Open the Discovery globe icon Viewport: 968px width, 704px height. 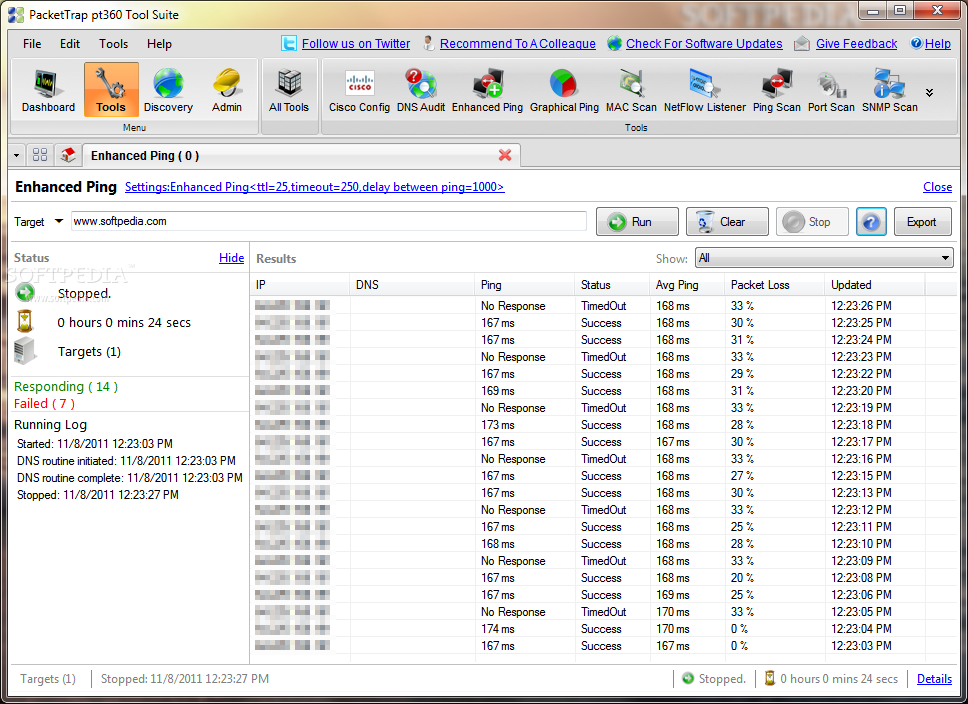(x=168, y=91)
